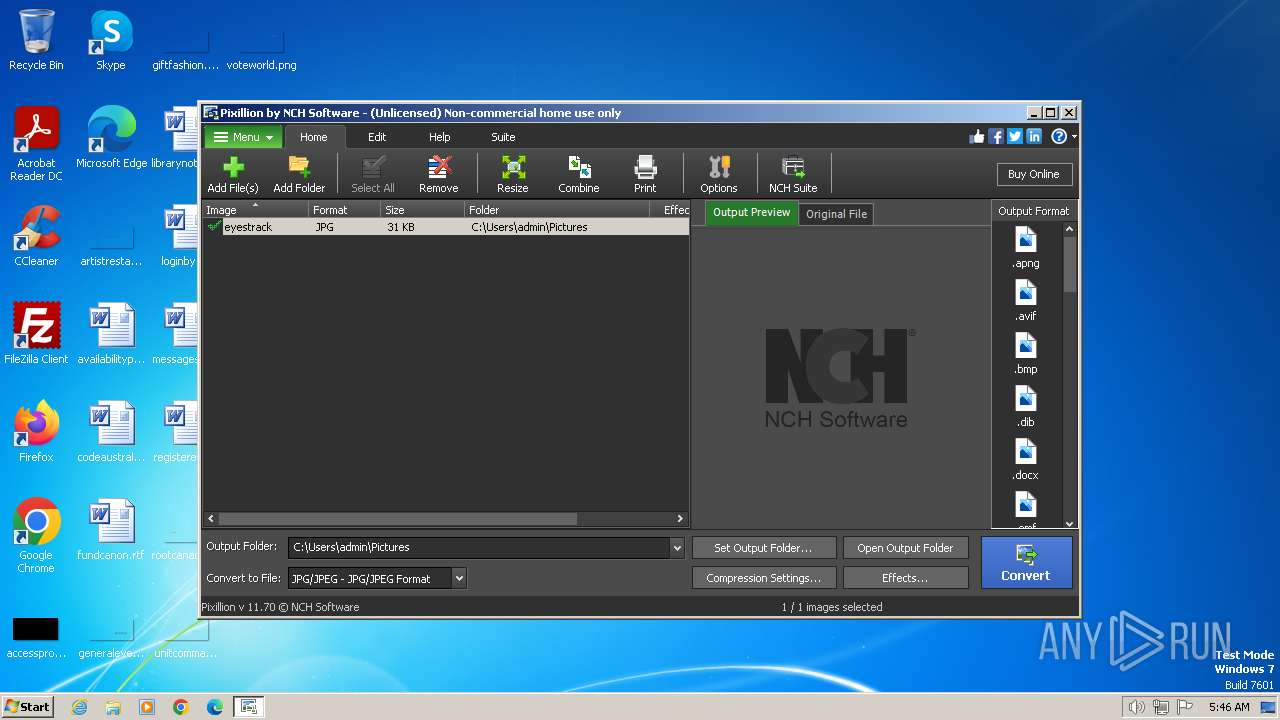Open the Options tool
The height and width of the screenshot is (720, 1280).
click(719, 175)
